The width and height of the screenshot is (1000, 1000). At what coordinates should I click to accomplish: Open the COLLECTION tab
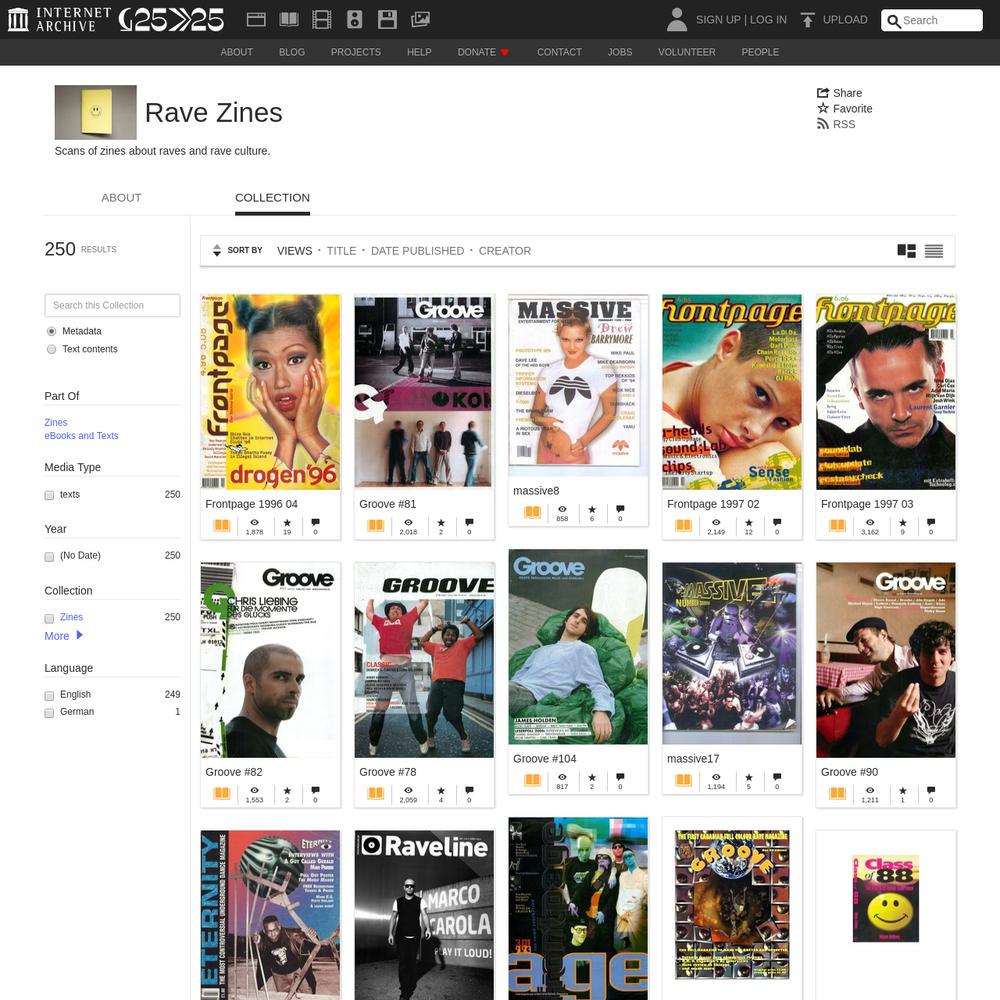pyautogui.click(x=272, y=198)
